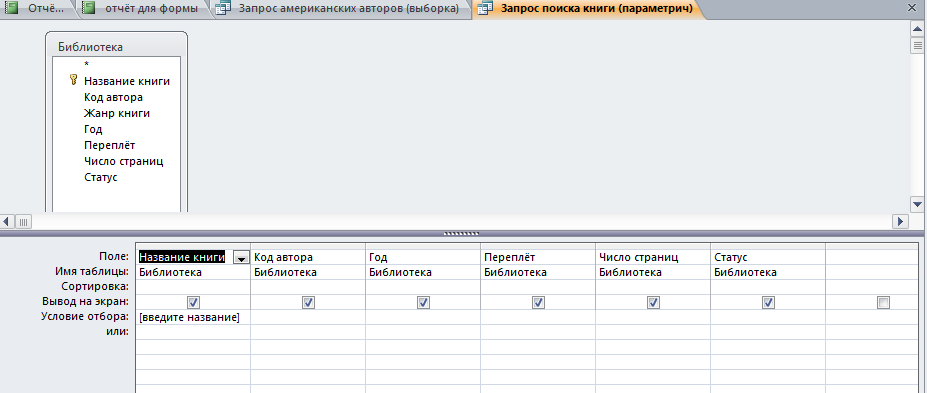Click the pane splitter grip between panes

[461, 233]
